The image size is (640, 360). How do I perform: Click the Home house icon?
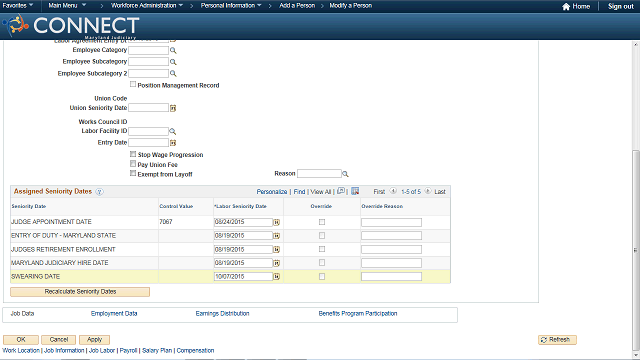tap(566, 7)
